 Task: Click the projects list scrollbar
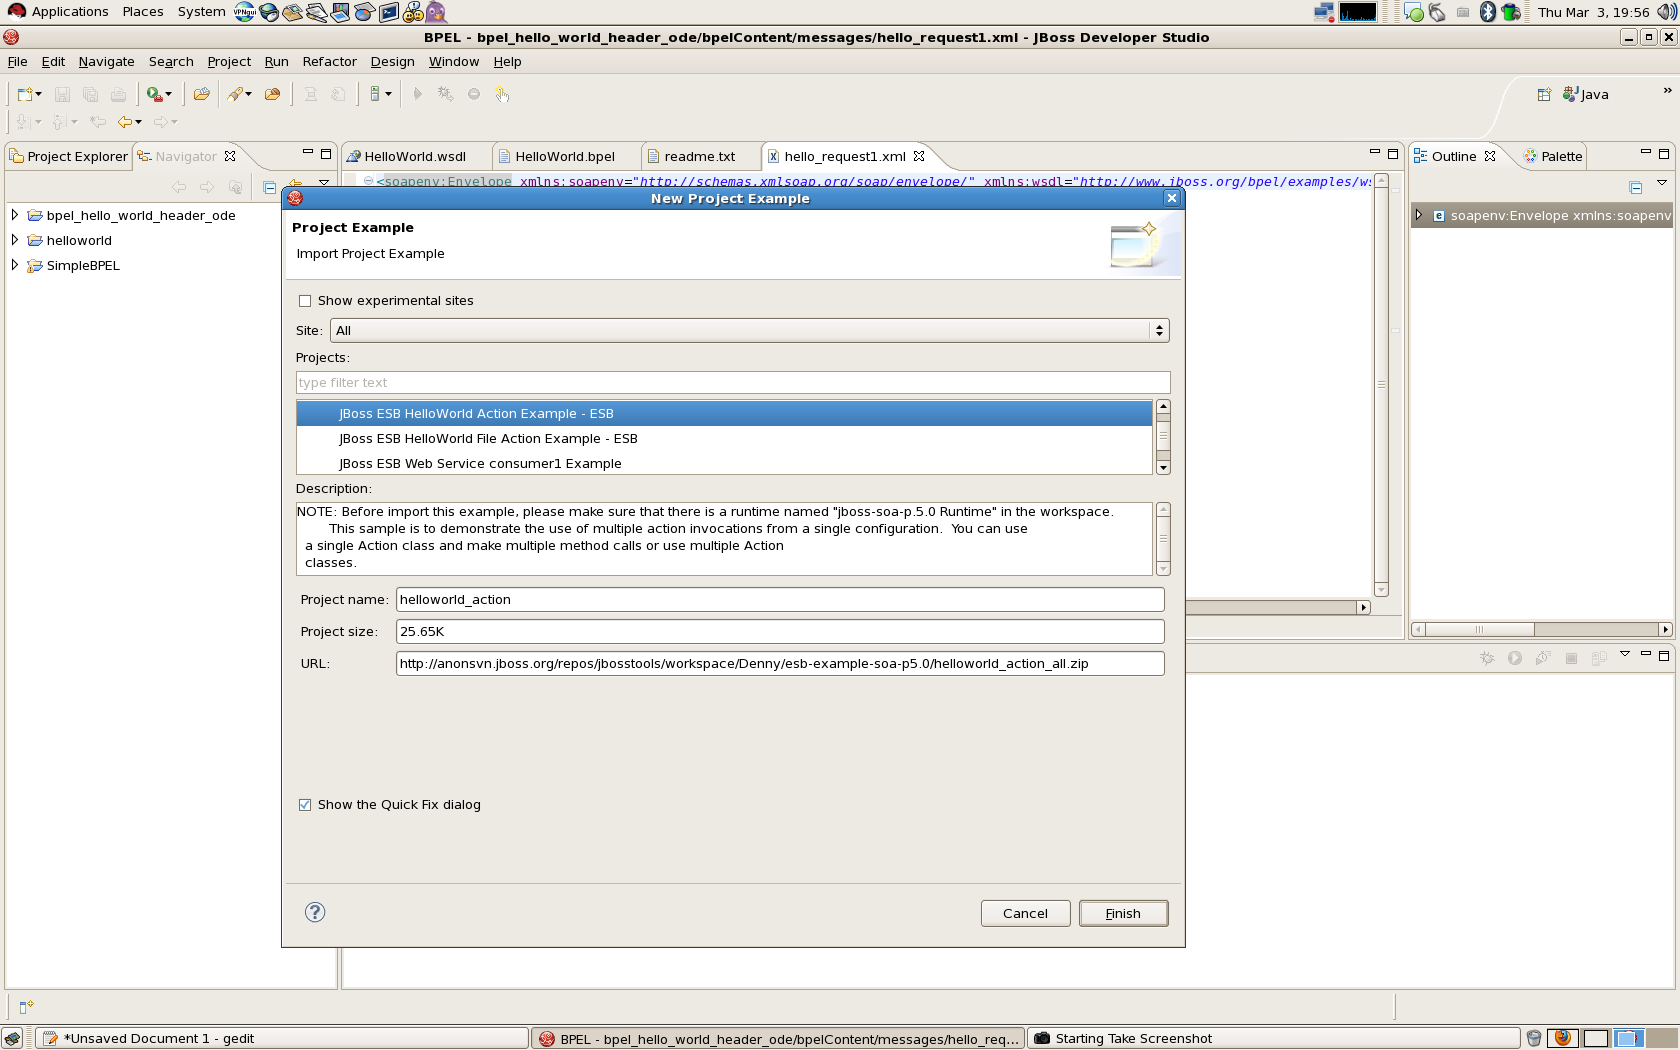[1163, 437]
